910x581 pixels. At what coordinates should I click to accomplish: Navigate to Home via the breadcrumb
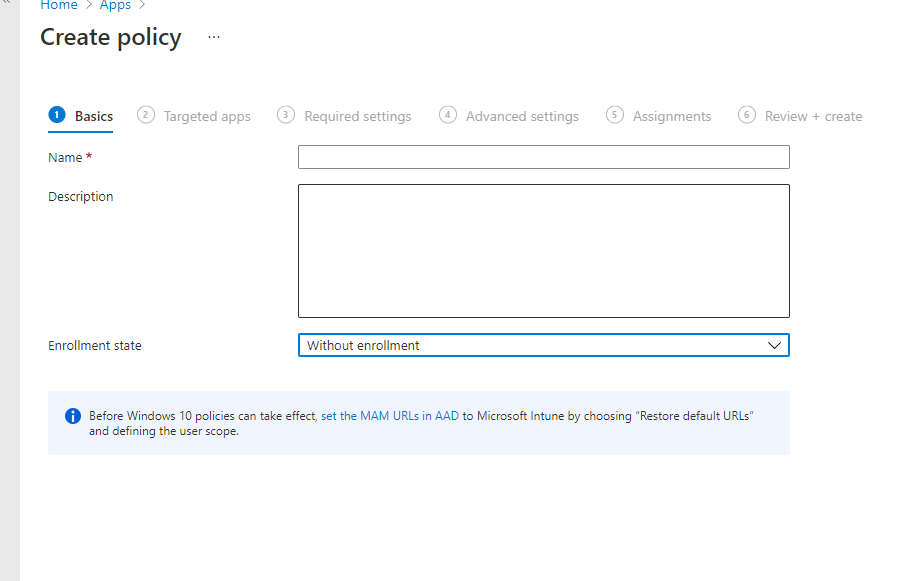[58, 6]
